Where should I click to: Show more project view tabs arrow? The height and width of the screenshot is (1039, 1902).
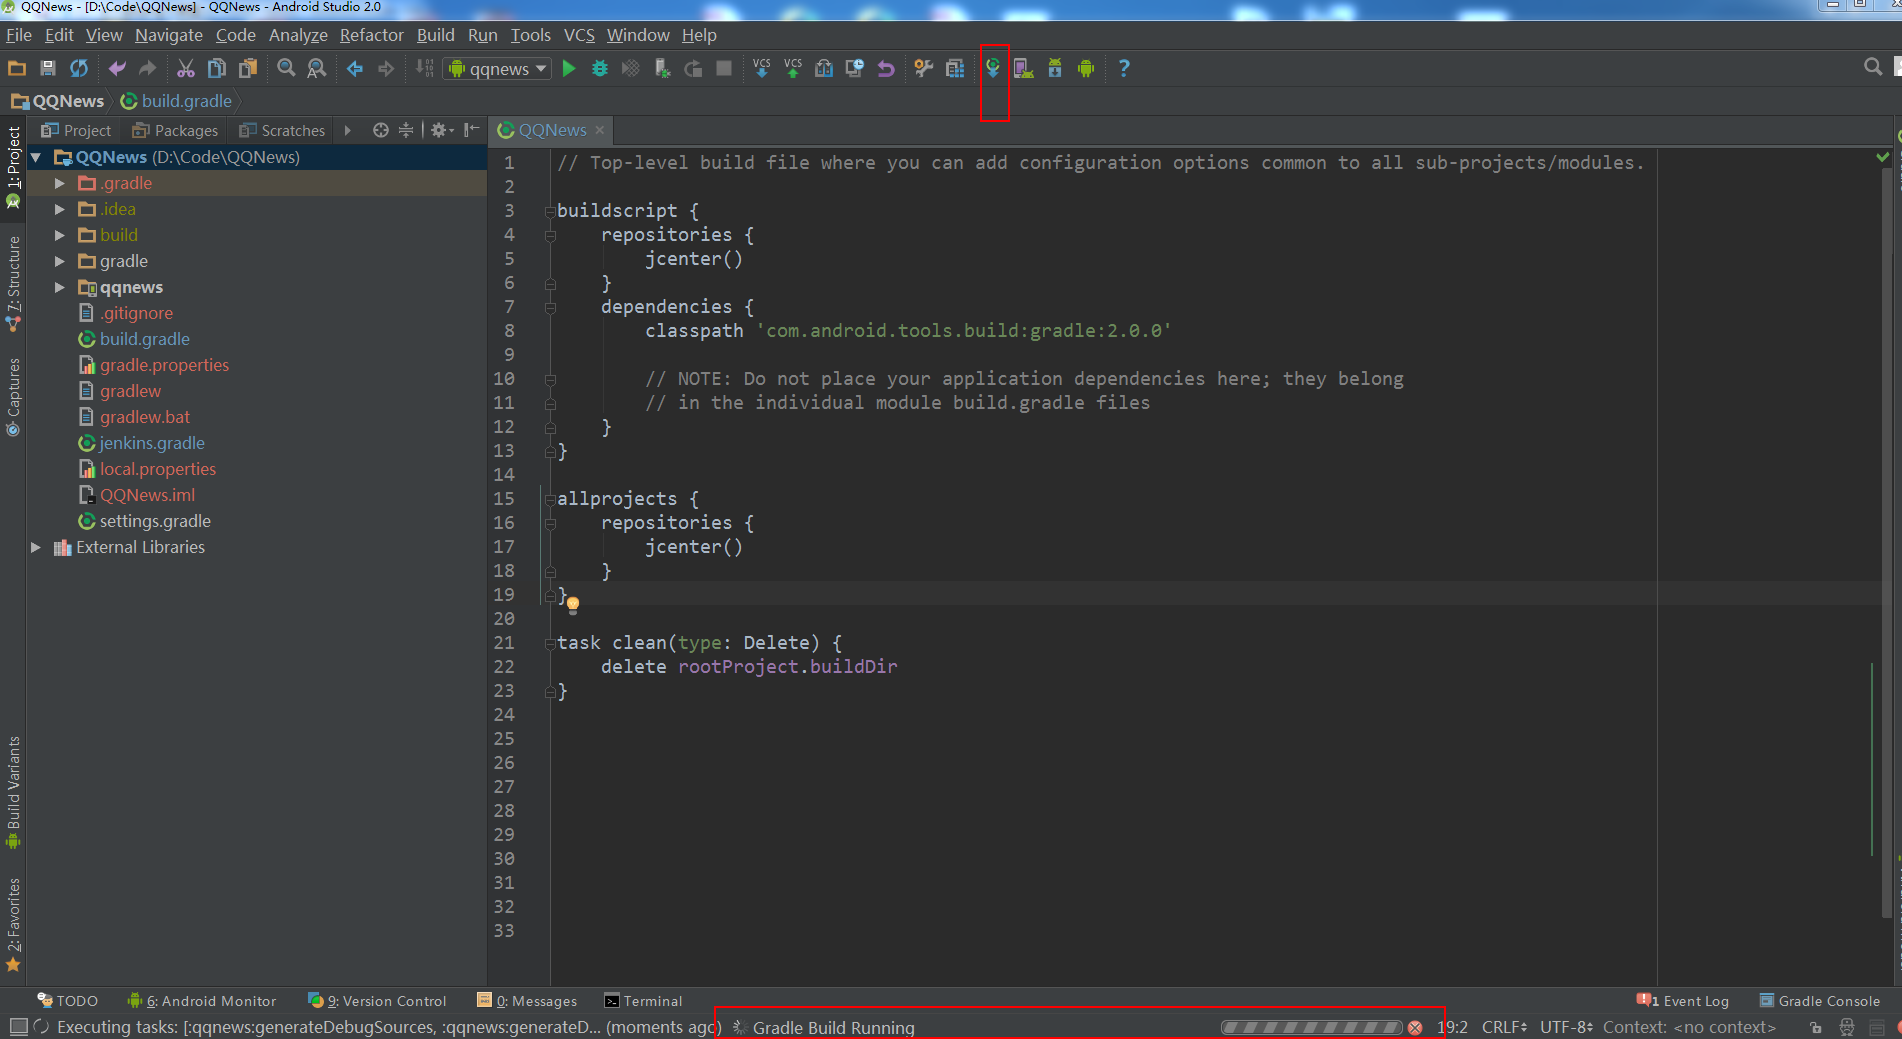pos(347,130)
